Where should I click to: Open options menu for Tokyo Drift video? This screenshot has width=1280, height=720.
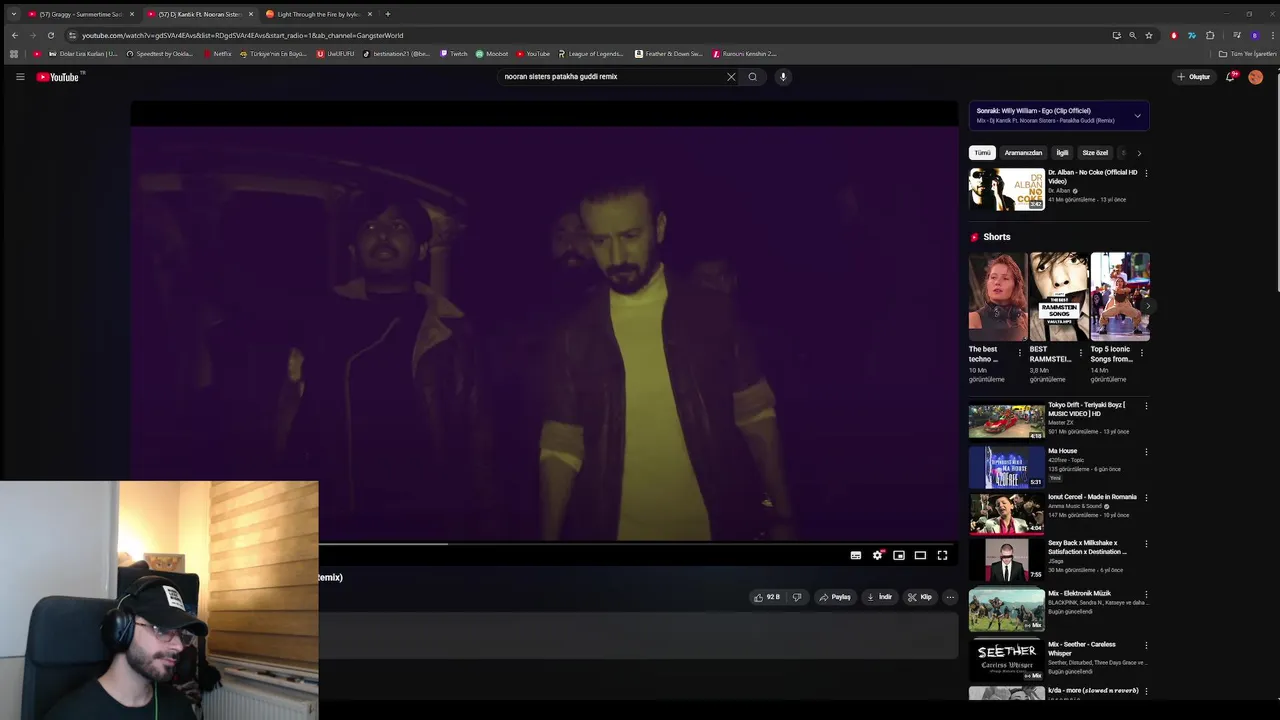pyautogui.click(x=1146, y=406)
